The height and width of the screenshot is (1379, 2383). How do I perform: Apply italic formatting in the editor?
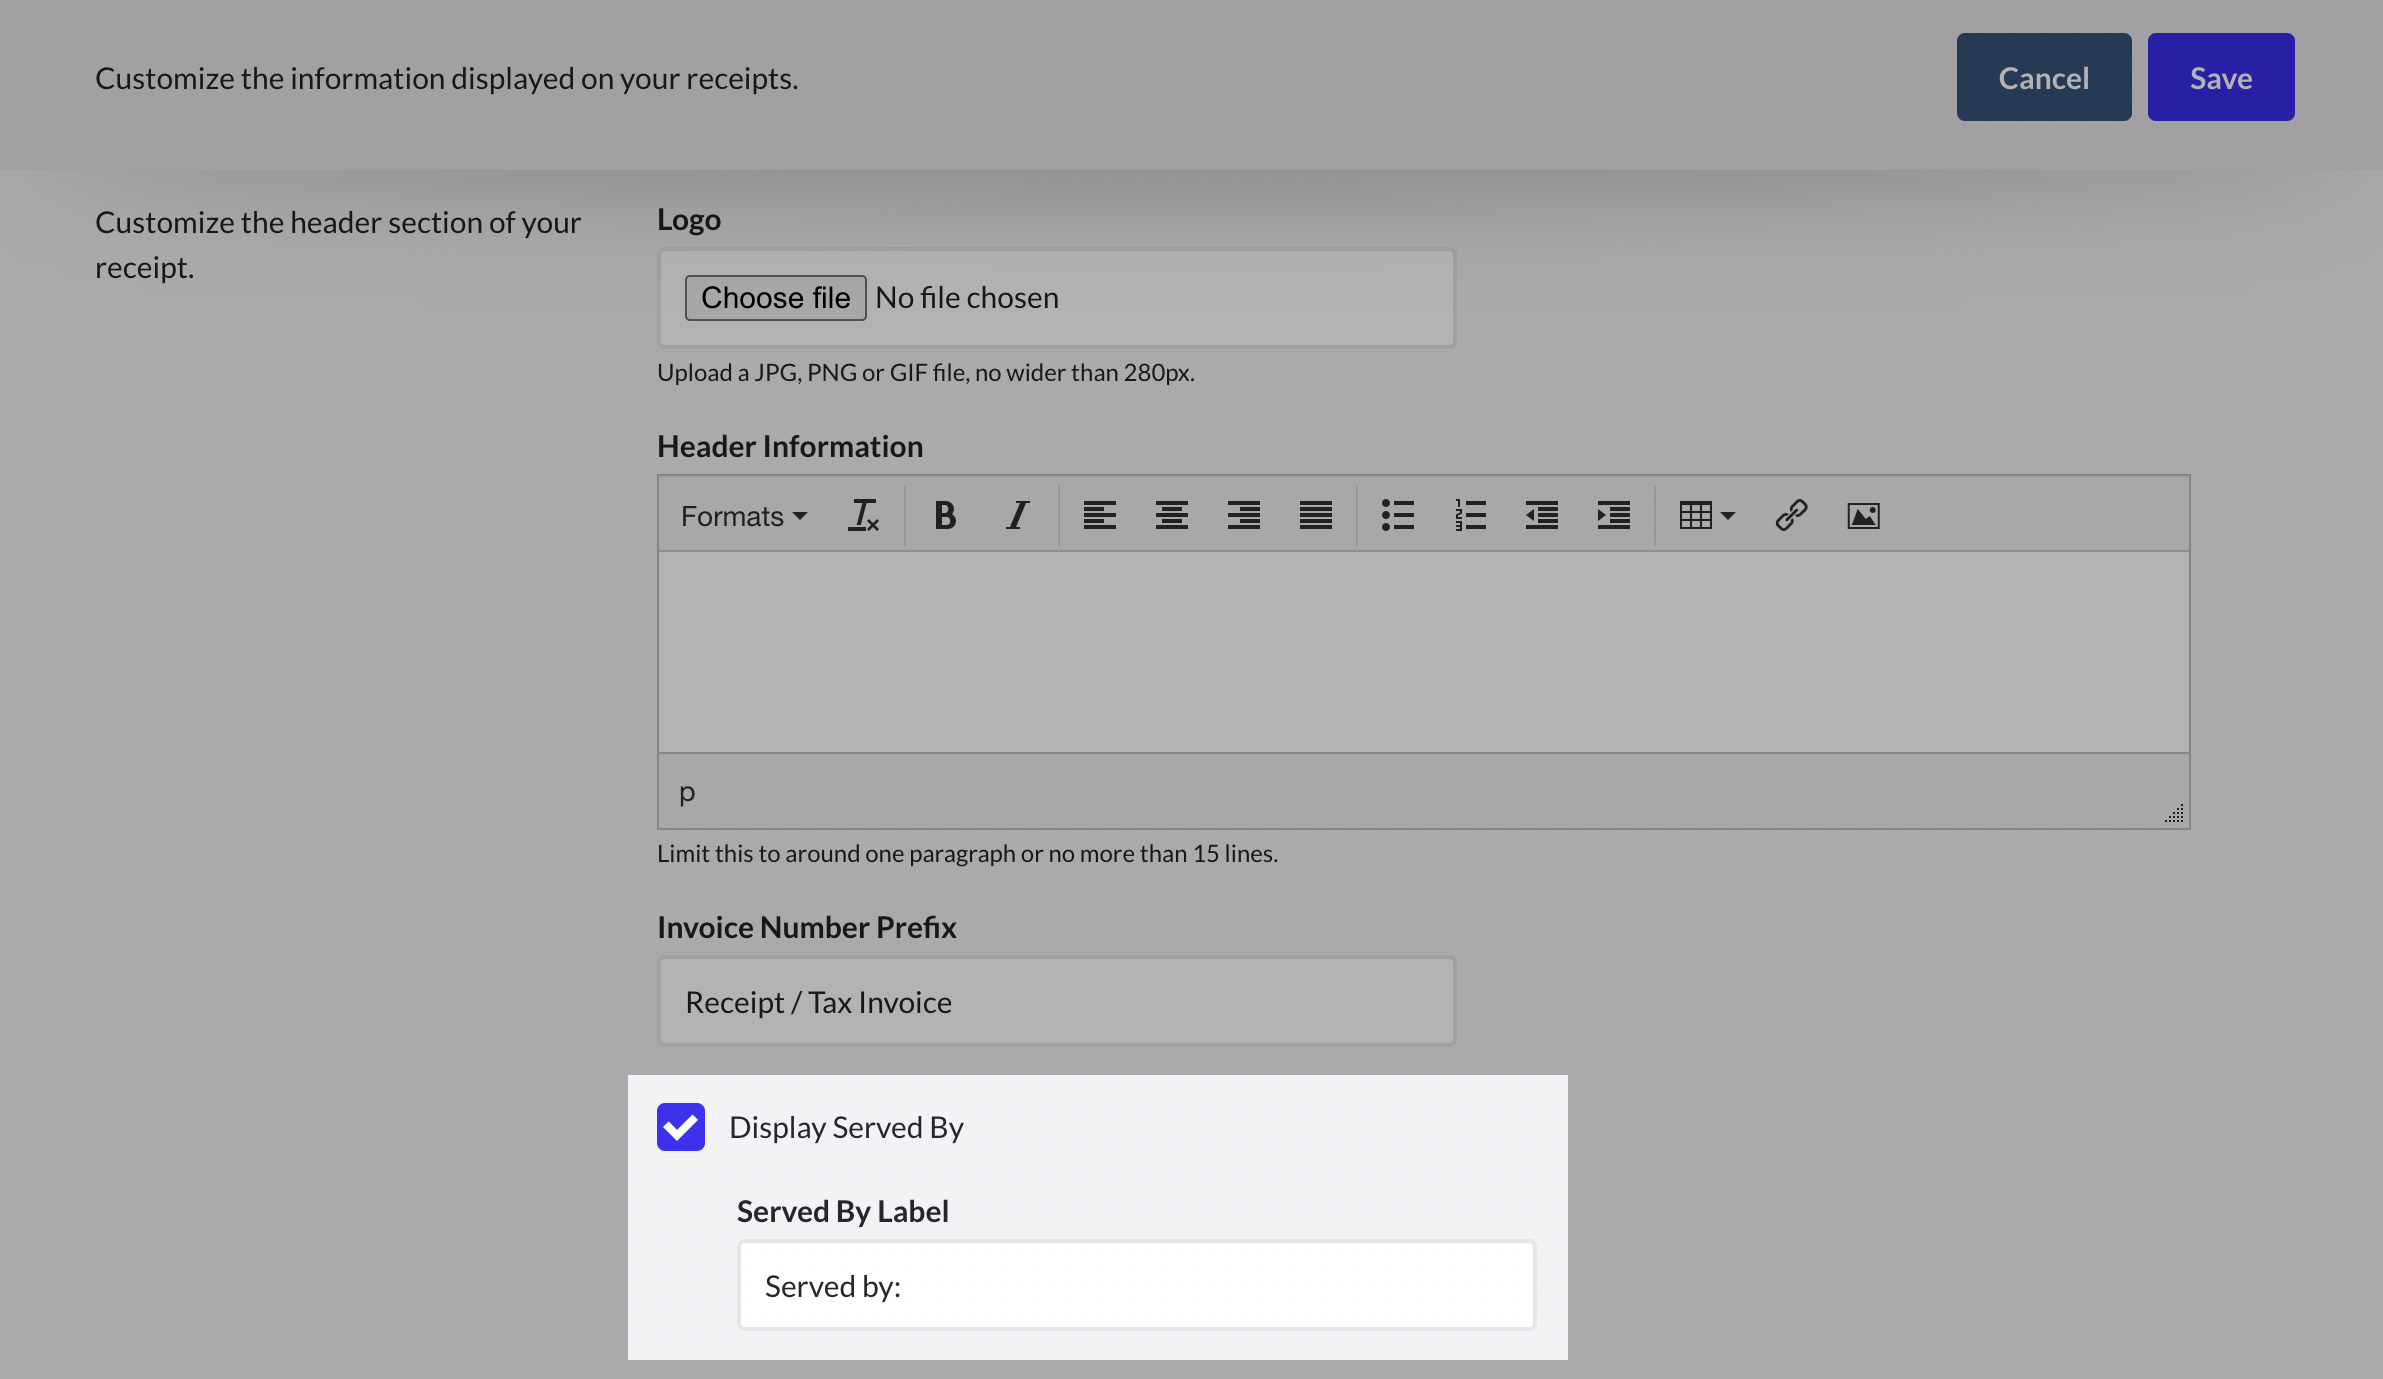click(x=1016, y=515)
